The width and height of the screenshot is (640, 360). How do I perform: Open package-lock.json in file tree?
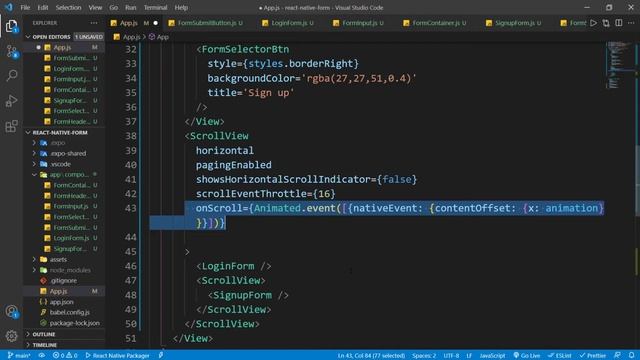click(74, 323)
